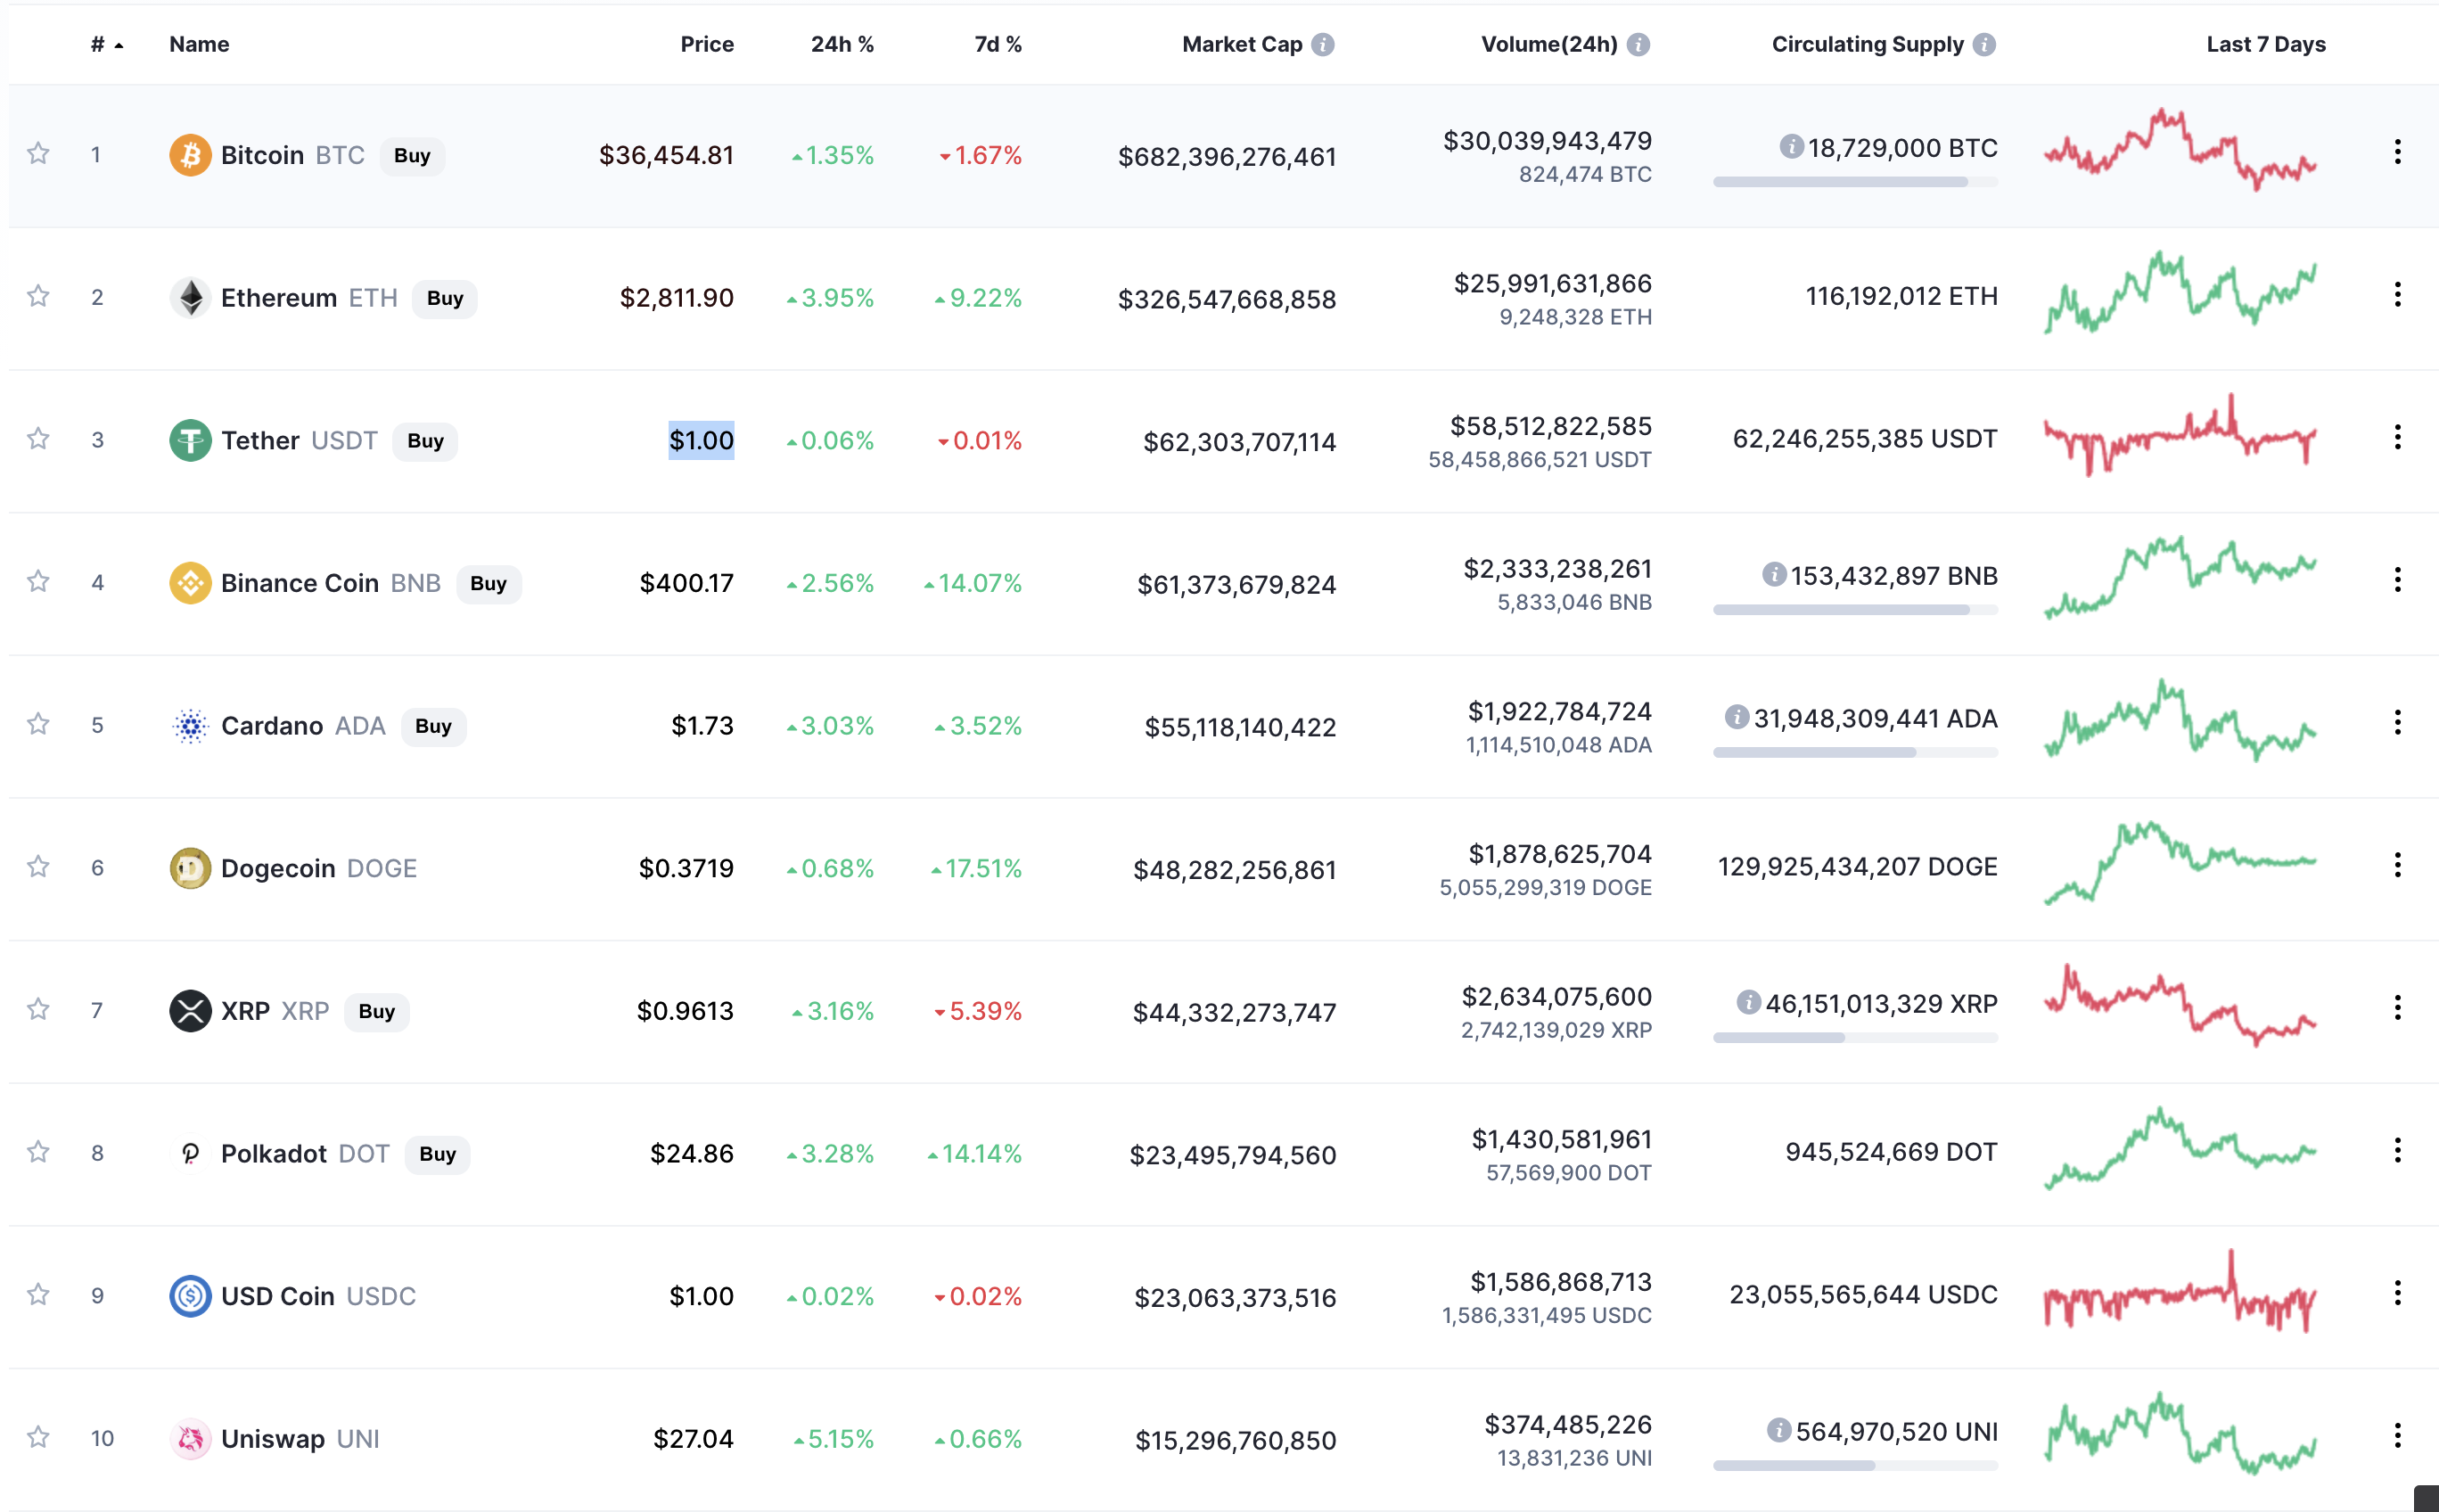
Task: Add Ethereum to watchlist star
Action: pyautogui.click(x=38, y=296)
